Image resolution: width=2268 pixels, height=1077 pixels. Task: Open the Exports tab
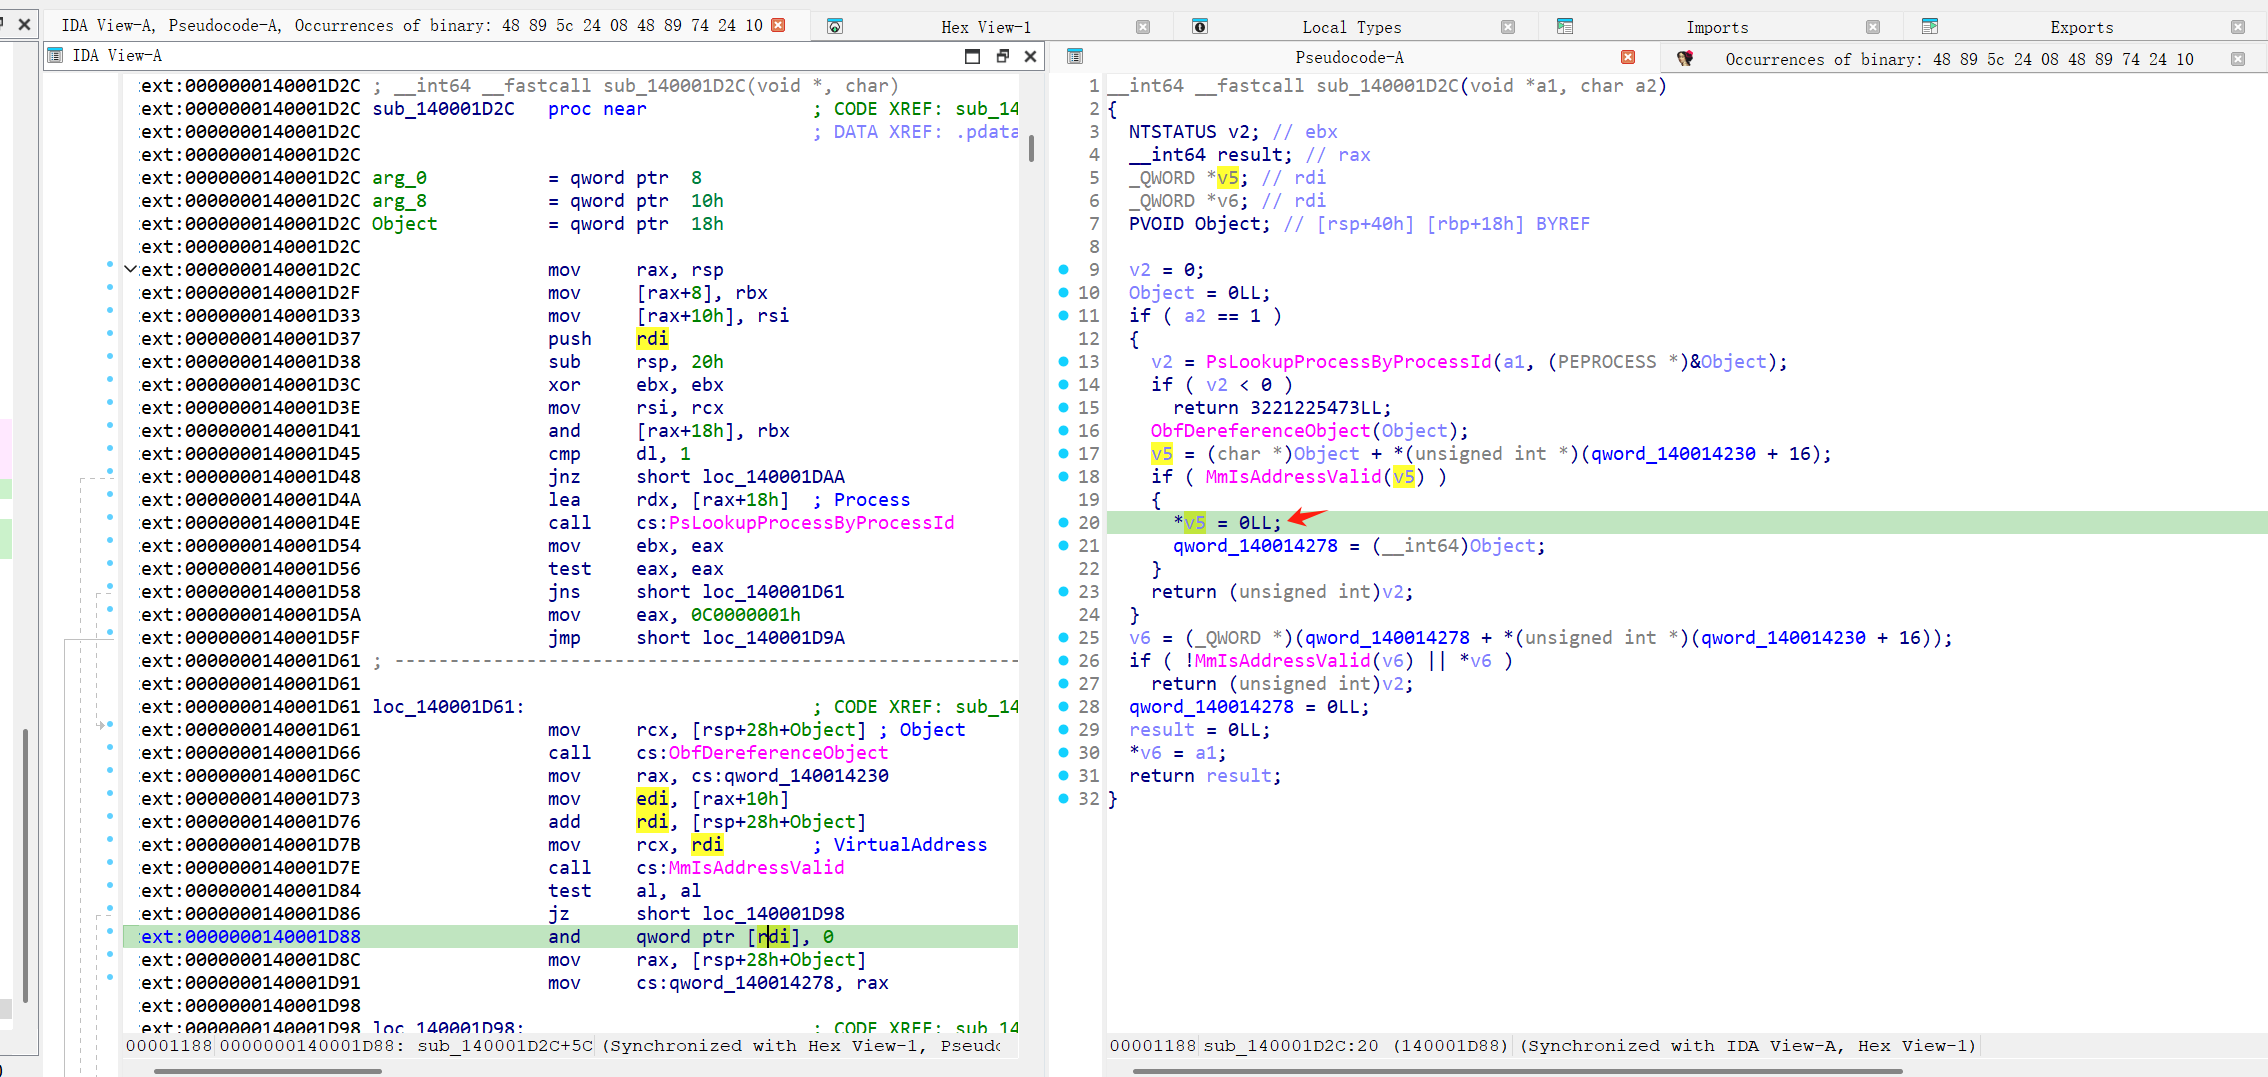(x=2082, y=27)
